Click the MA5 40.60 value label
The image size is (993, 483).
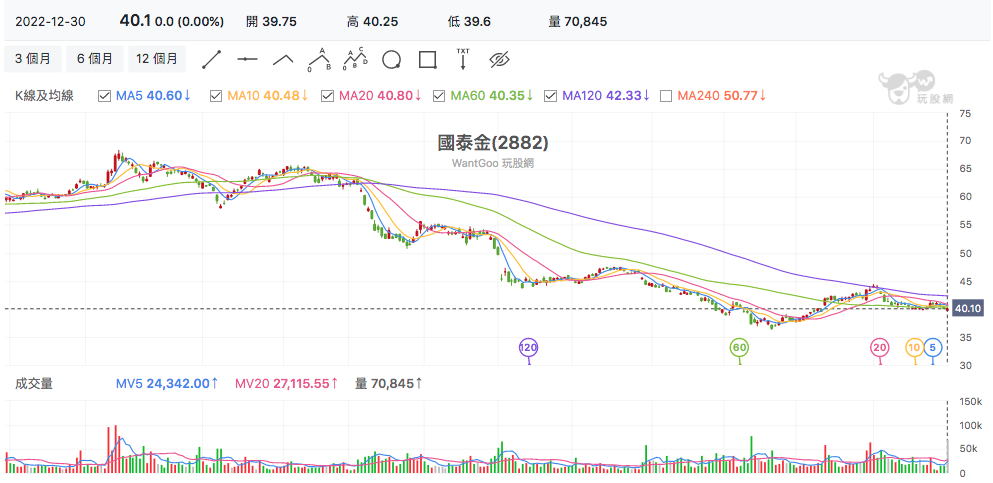click(x=154, y=96)
